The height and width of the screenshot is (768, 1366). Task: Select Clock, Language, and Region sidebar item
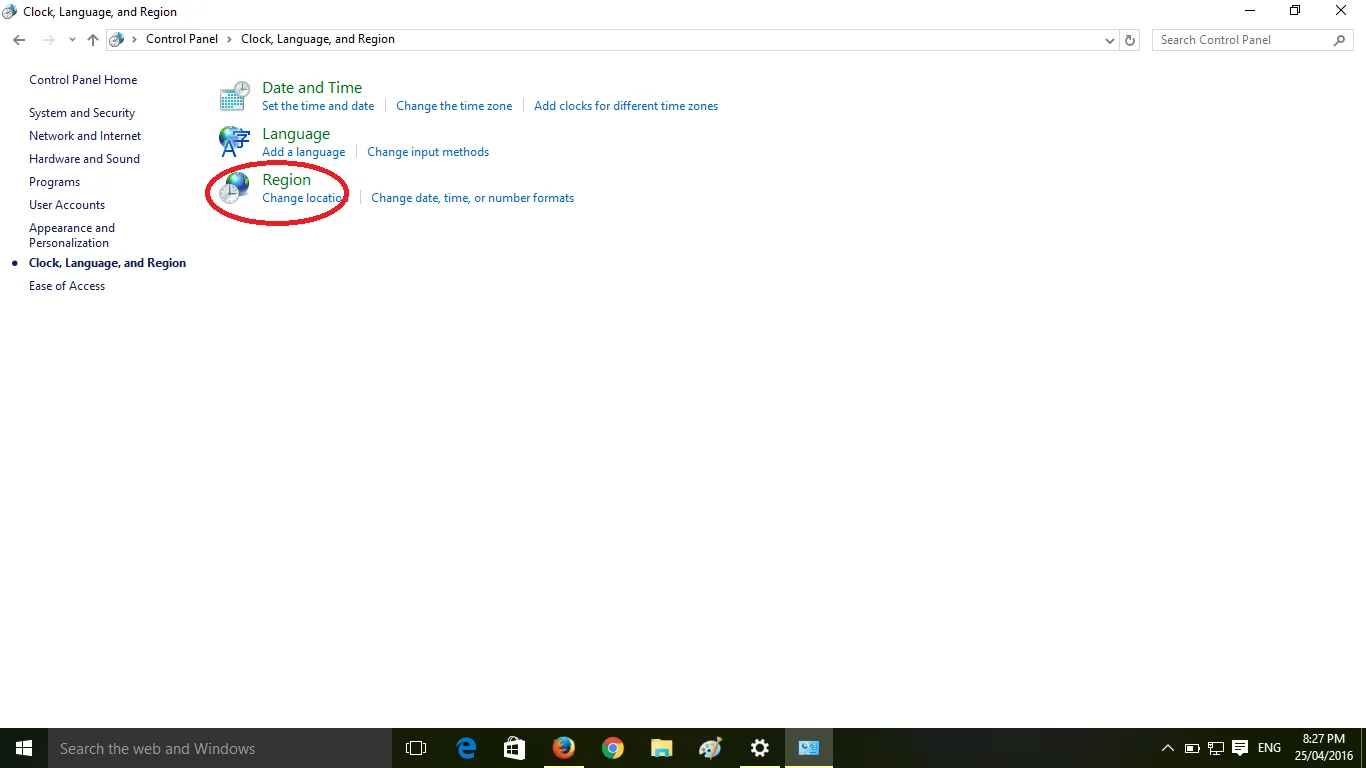[107, 263]
